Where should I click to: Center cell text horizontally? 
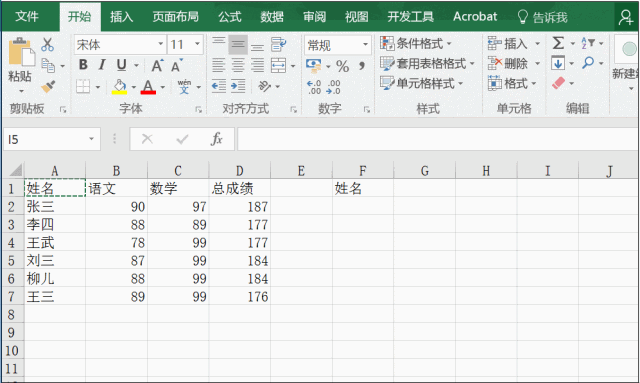tap(238, 65)
